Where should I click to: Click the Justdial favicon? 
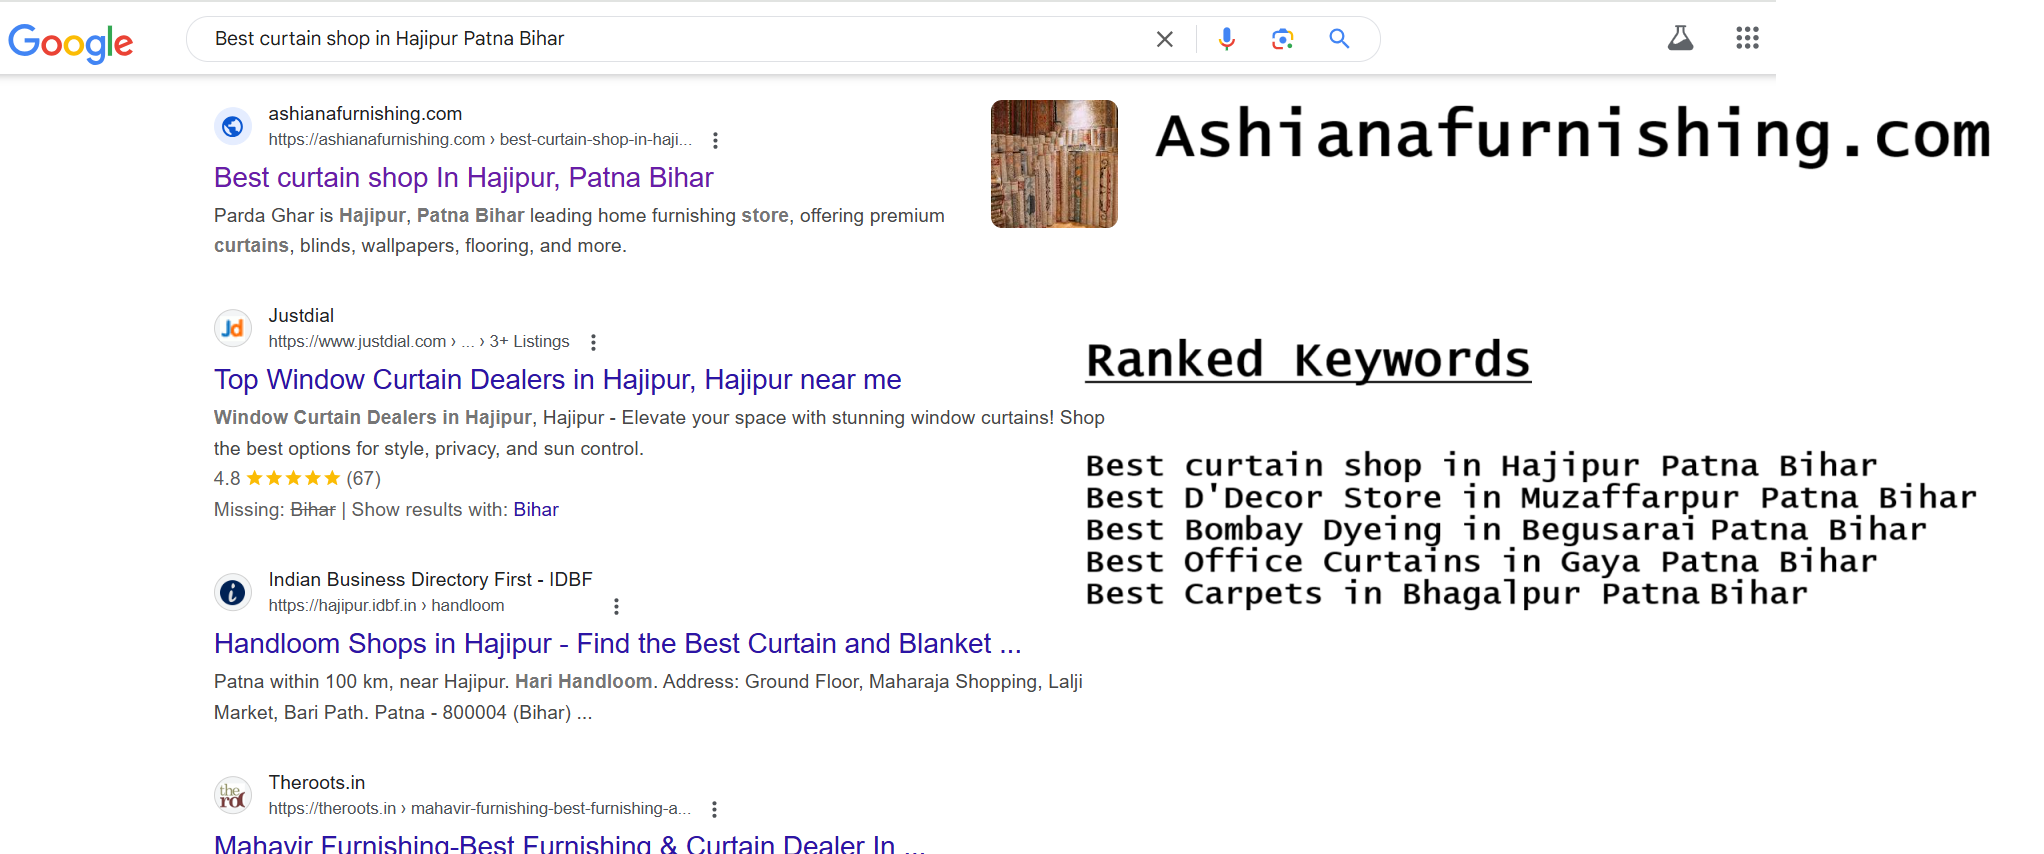coord(233,328)
